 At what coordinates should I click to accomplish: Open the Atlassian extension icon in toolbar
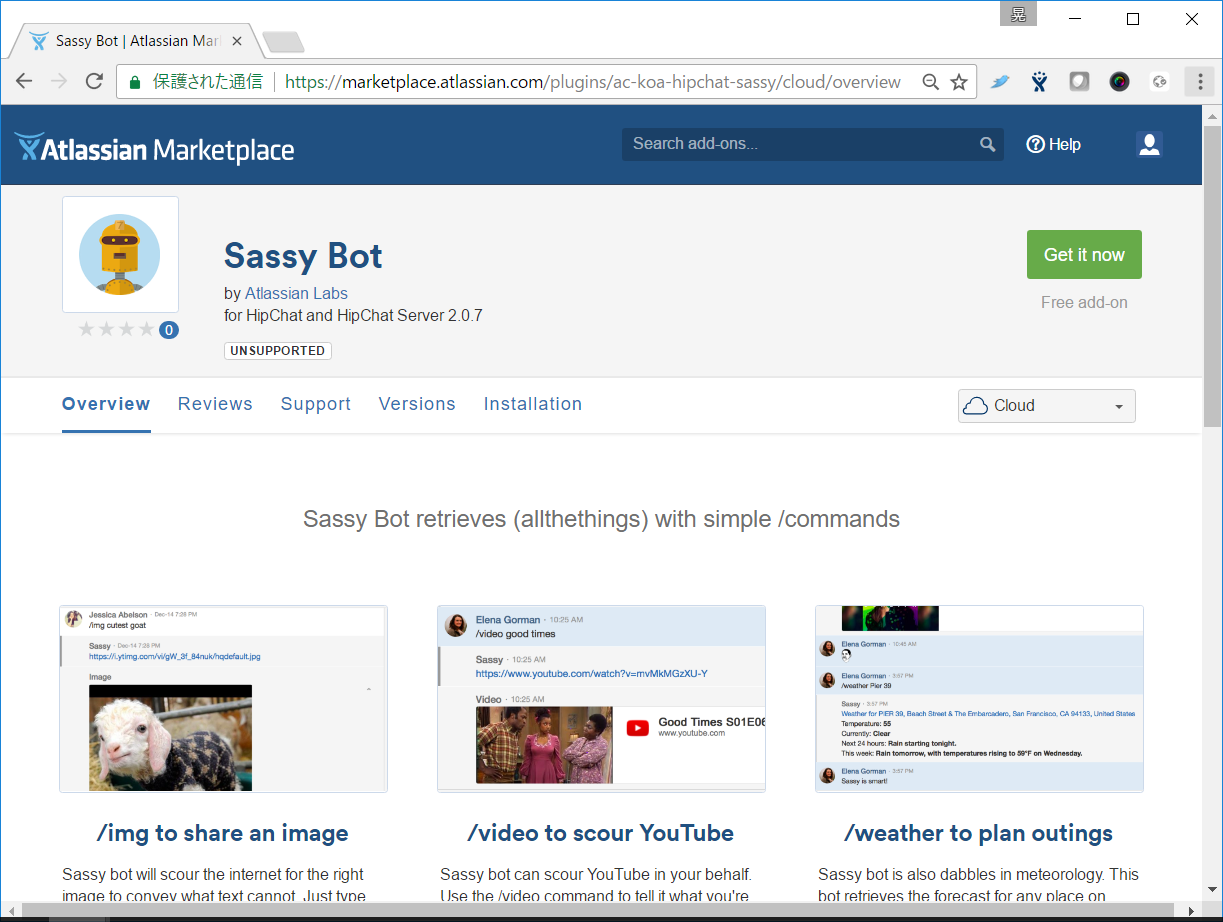pos(1040,82)
